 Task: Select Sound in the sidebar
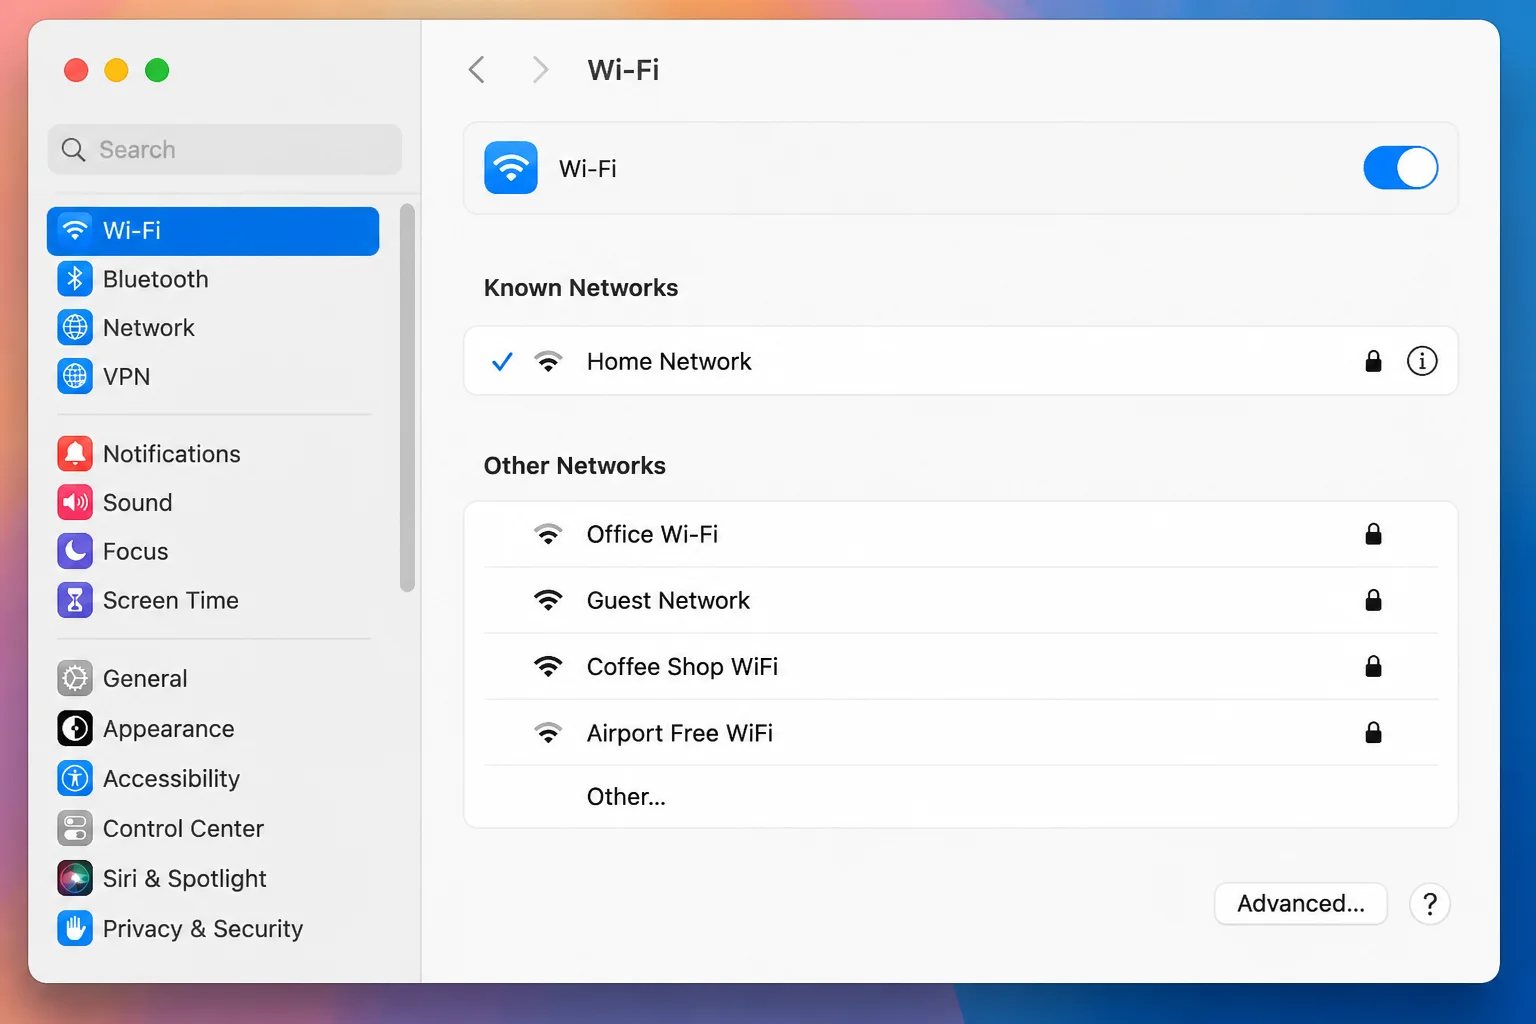pos(213,503)
